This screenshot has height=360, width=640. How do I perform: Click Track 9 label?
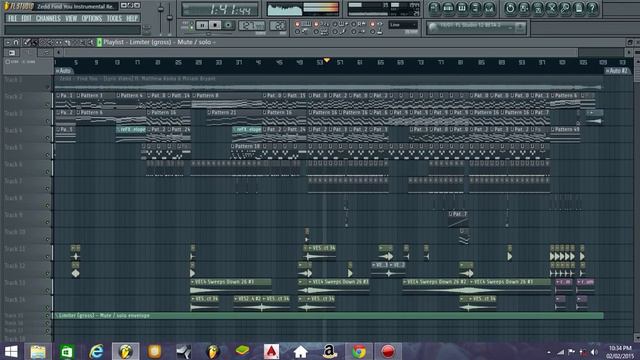13,214
